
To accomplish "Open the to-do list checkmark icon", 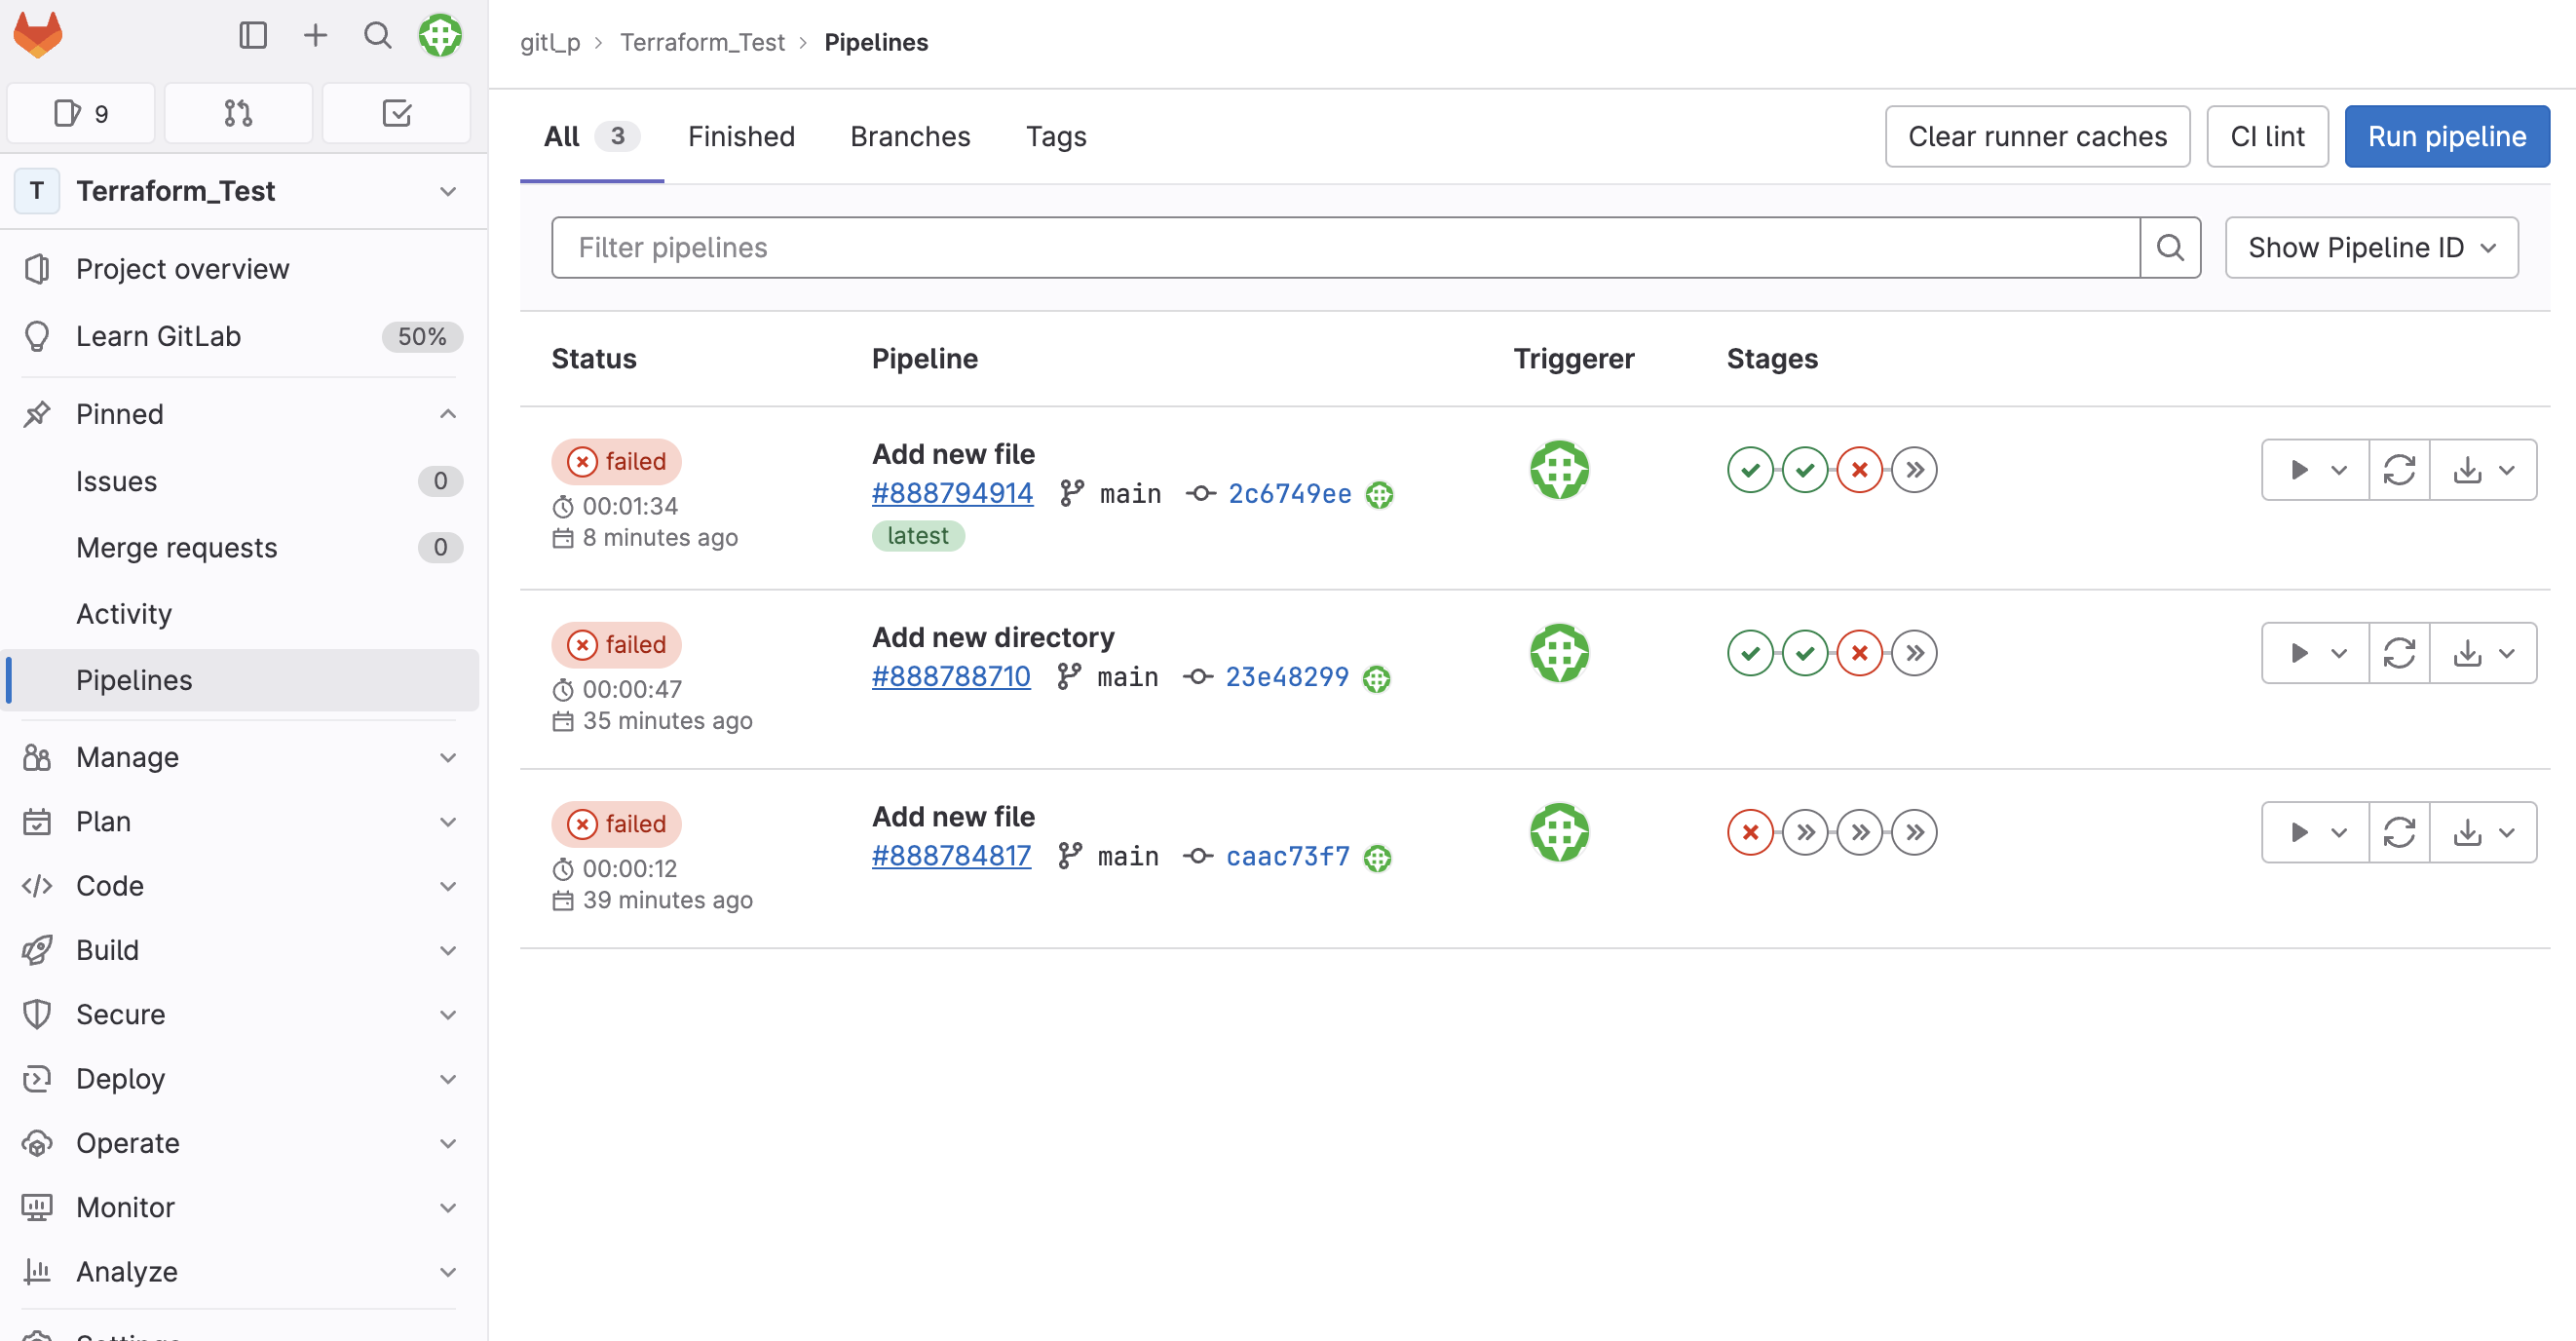I will (x=397, y=112).
